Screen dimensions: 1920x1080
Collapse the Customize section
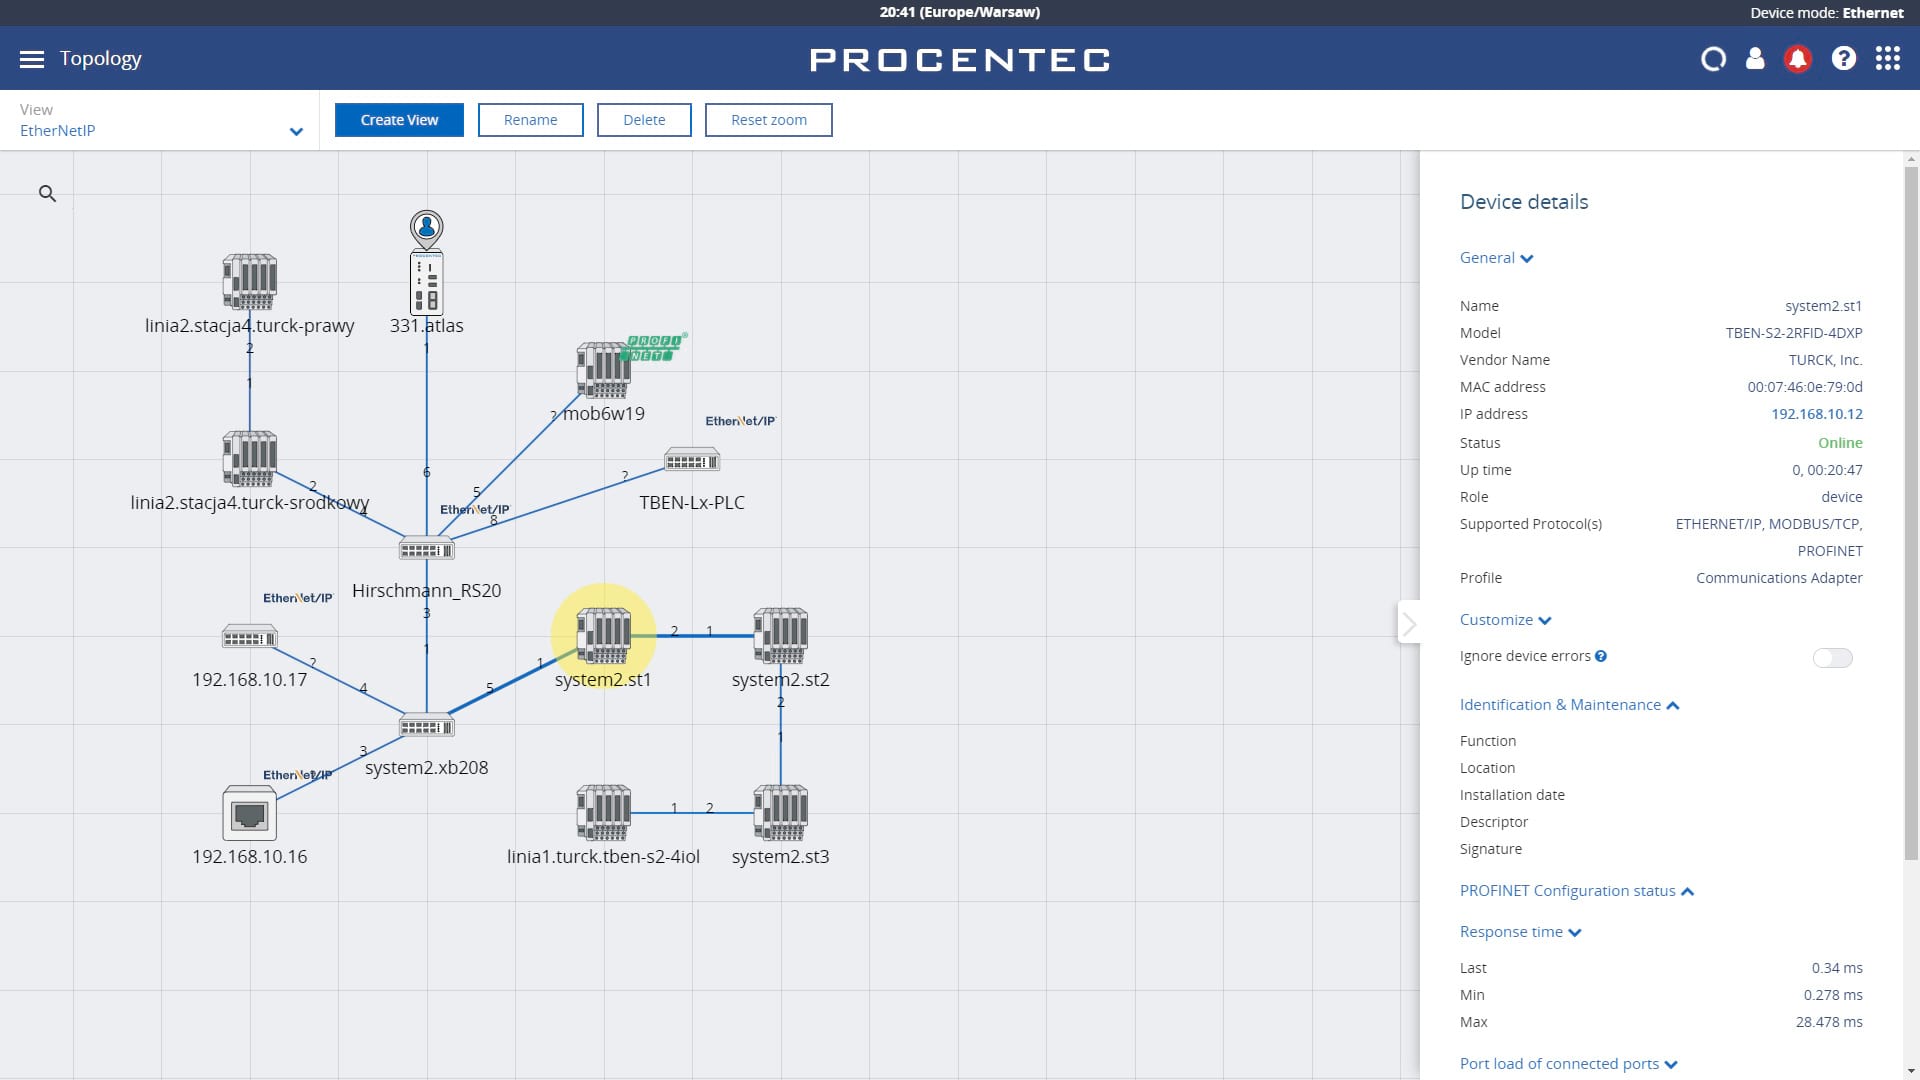click(x=1505, y=620)
